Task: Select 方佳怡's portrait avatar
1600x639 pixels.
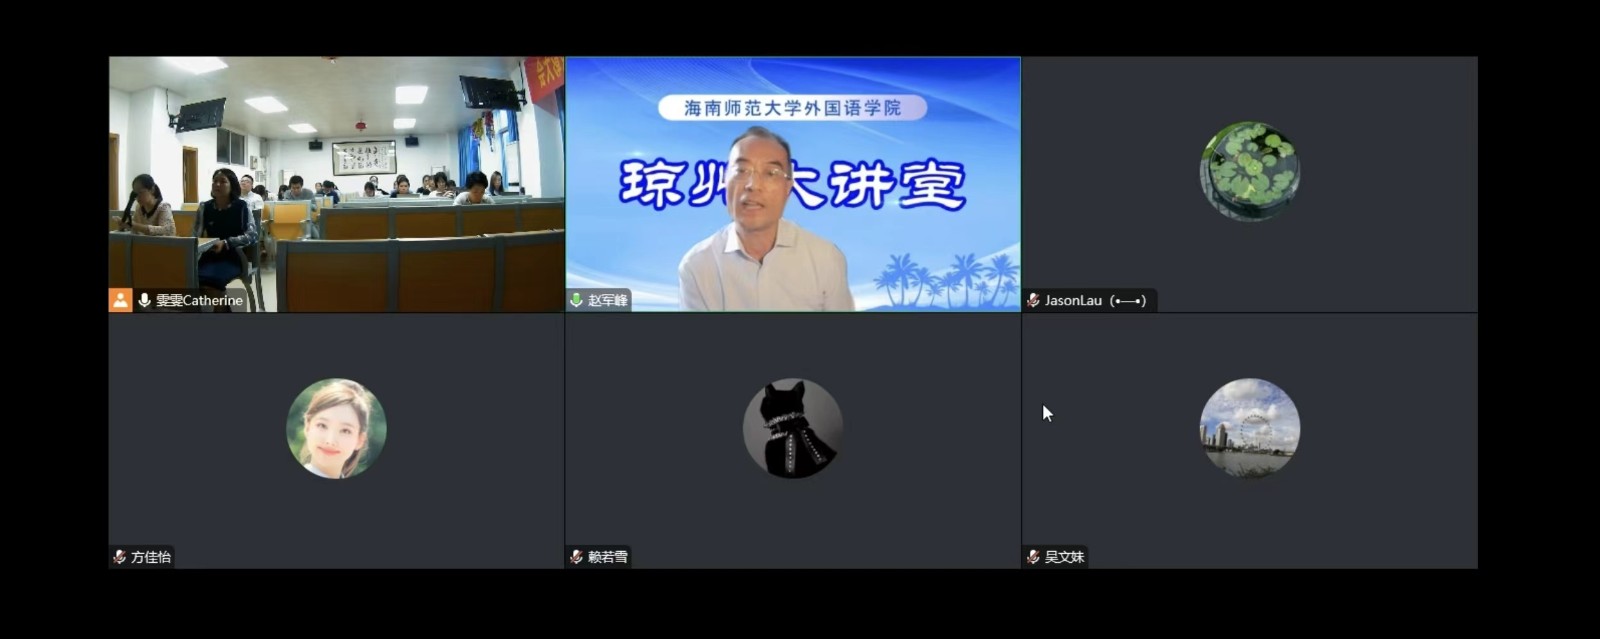Action: click(336, 428)
